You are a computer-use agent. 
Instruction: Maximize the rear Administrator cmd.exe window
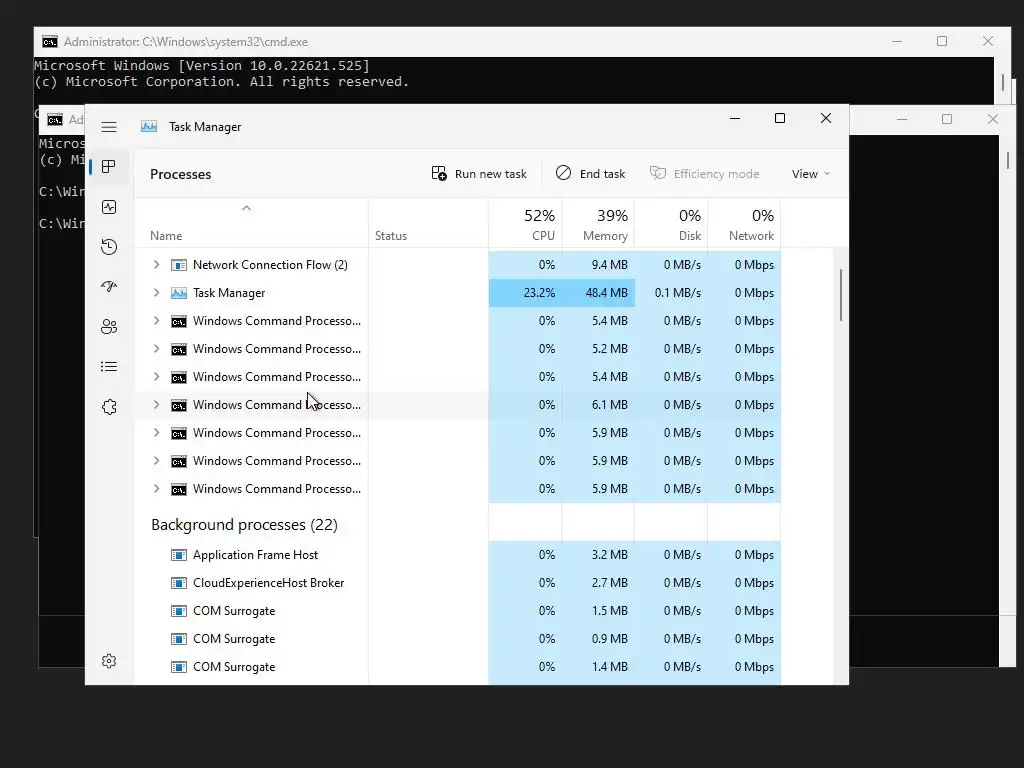(x=942, y=41)
